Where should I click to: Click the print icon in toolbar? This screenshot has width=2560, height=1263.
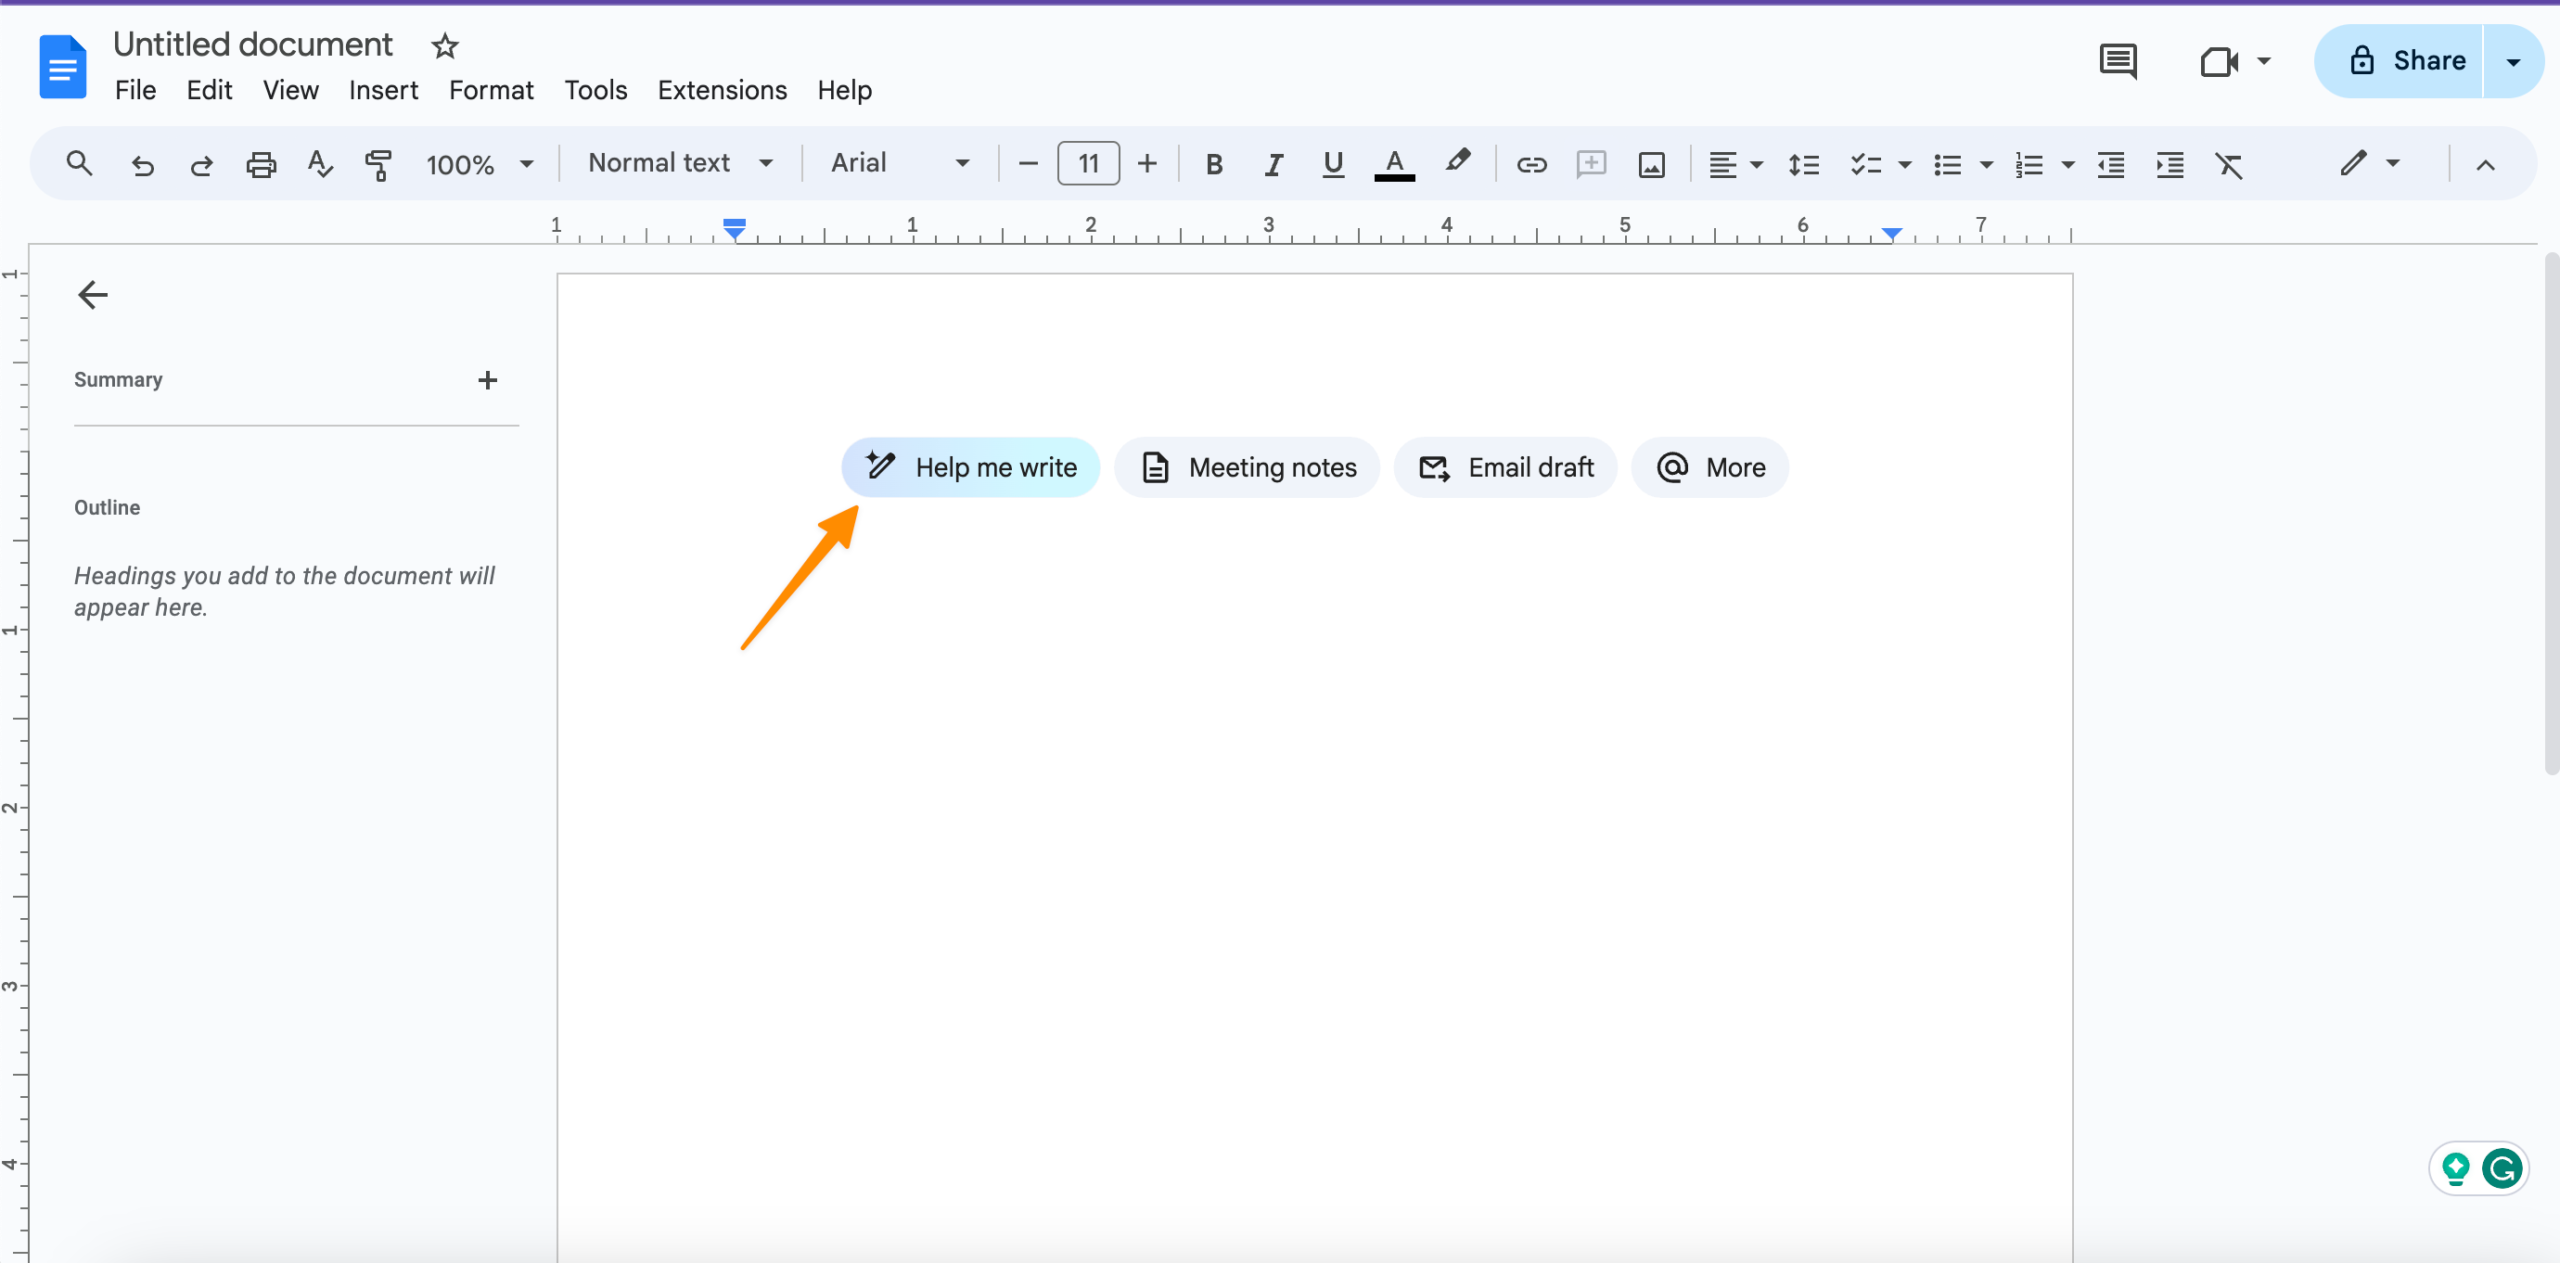261,164
